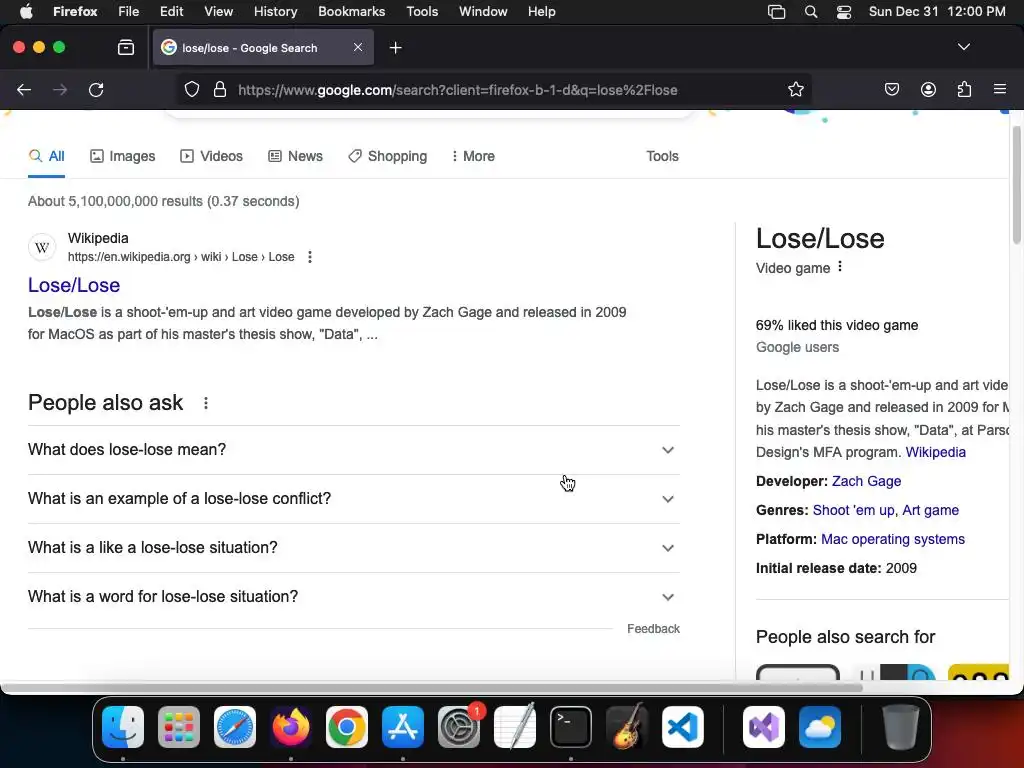The width and height of the screenshot is (1024, 768).
Task: Open the Trash in the dock
Action: coord(901,726)
